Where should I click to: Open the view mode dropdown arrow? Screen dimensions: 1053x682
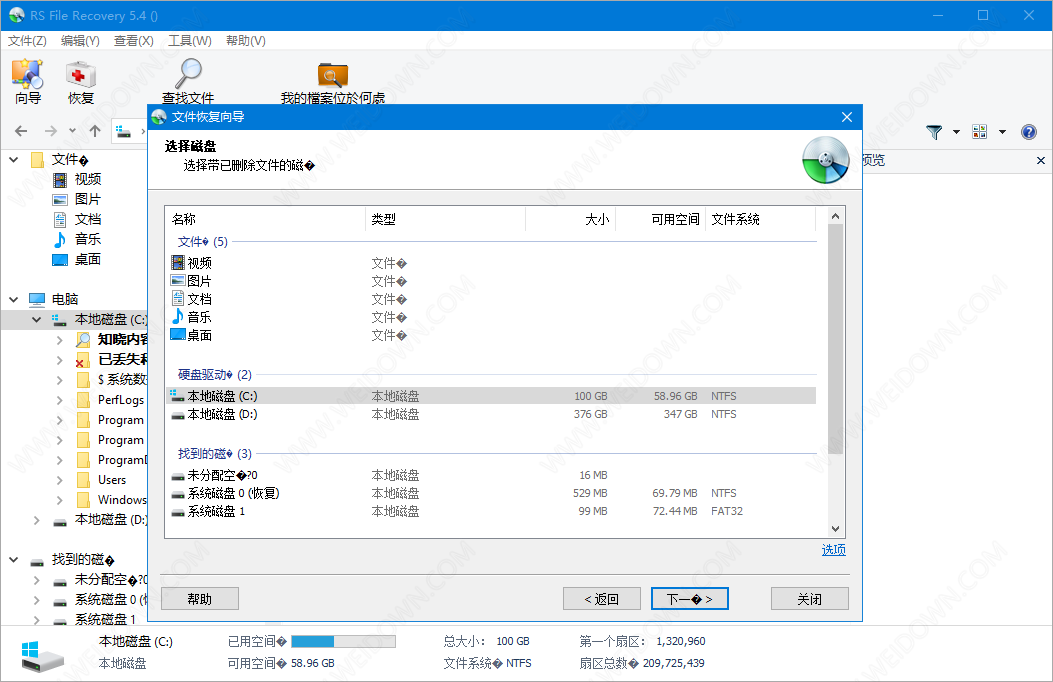[x=1002, y=132]
